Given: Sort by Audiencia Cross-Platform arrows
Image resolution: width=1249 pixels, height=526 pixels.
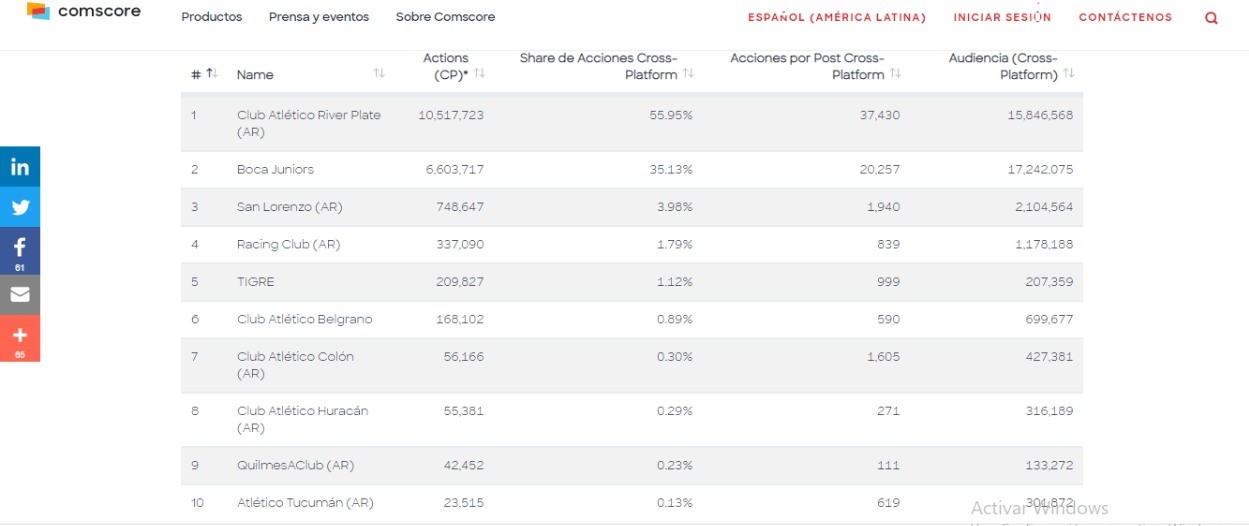Looking at the screenshot, I should [1069, 74].
